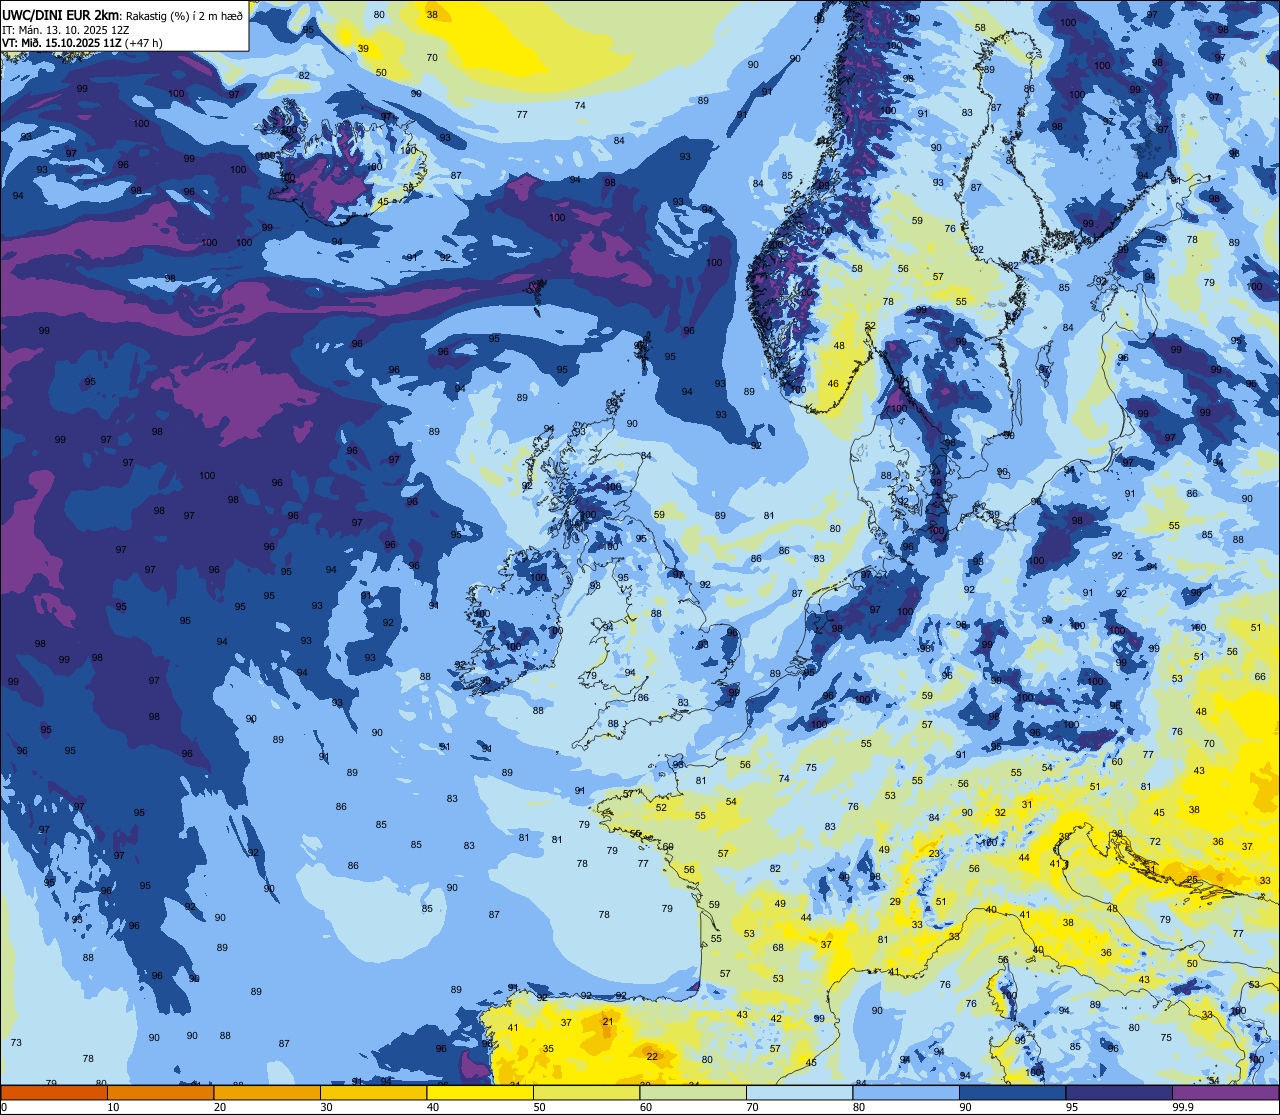The width and height of the screenshot is (1280, 1115).
Task: Click the humidity value '29' in southeast France
Action: pyautogui.click(x=895, y=901)
